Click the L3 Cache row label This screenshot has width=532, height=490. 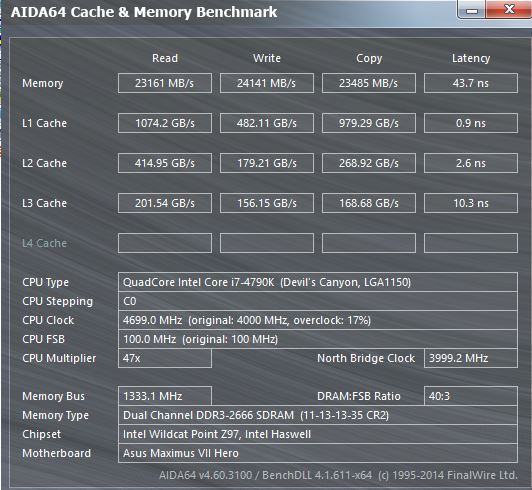click(x=44, y=203)
